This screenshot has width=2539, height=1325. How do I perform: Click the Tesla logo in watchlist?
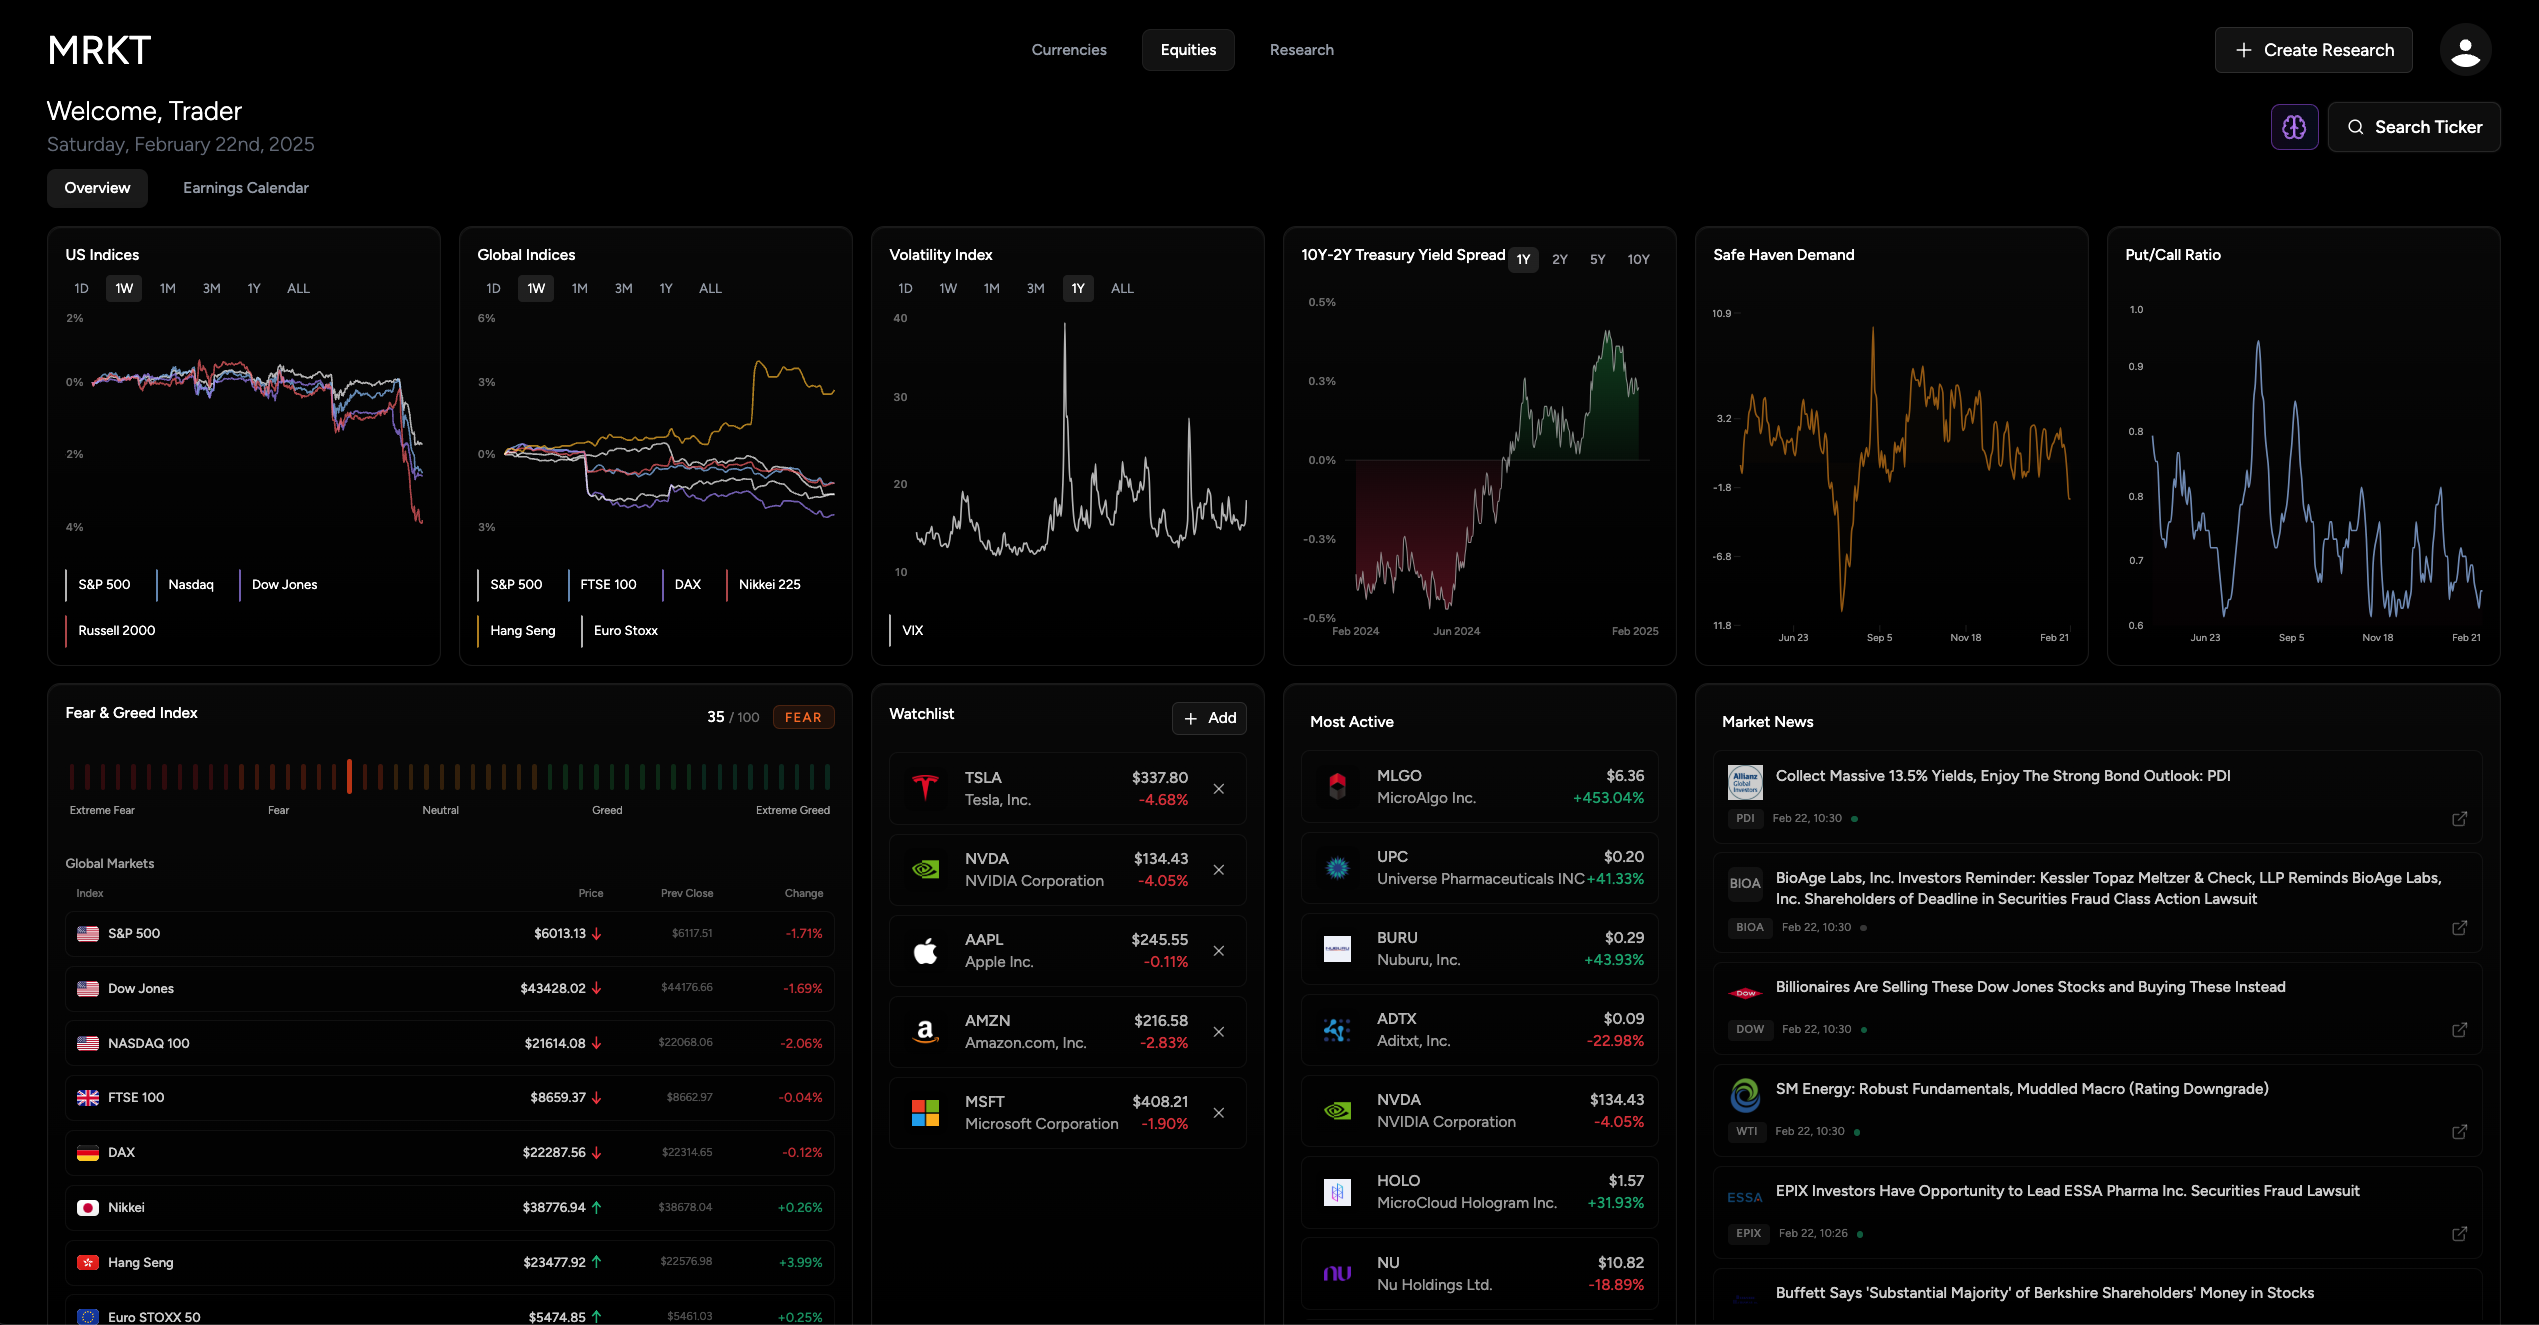[925, 788]
